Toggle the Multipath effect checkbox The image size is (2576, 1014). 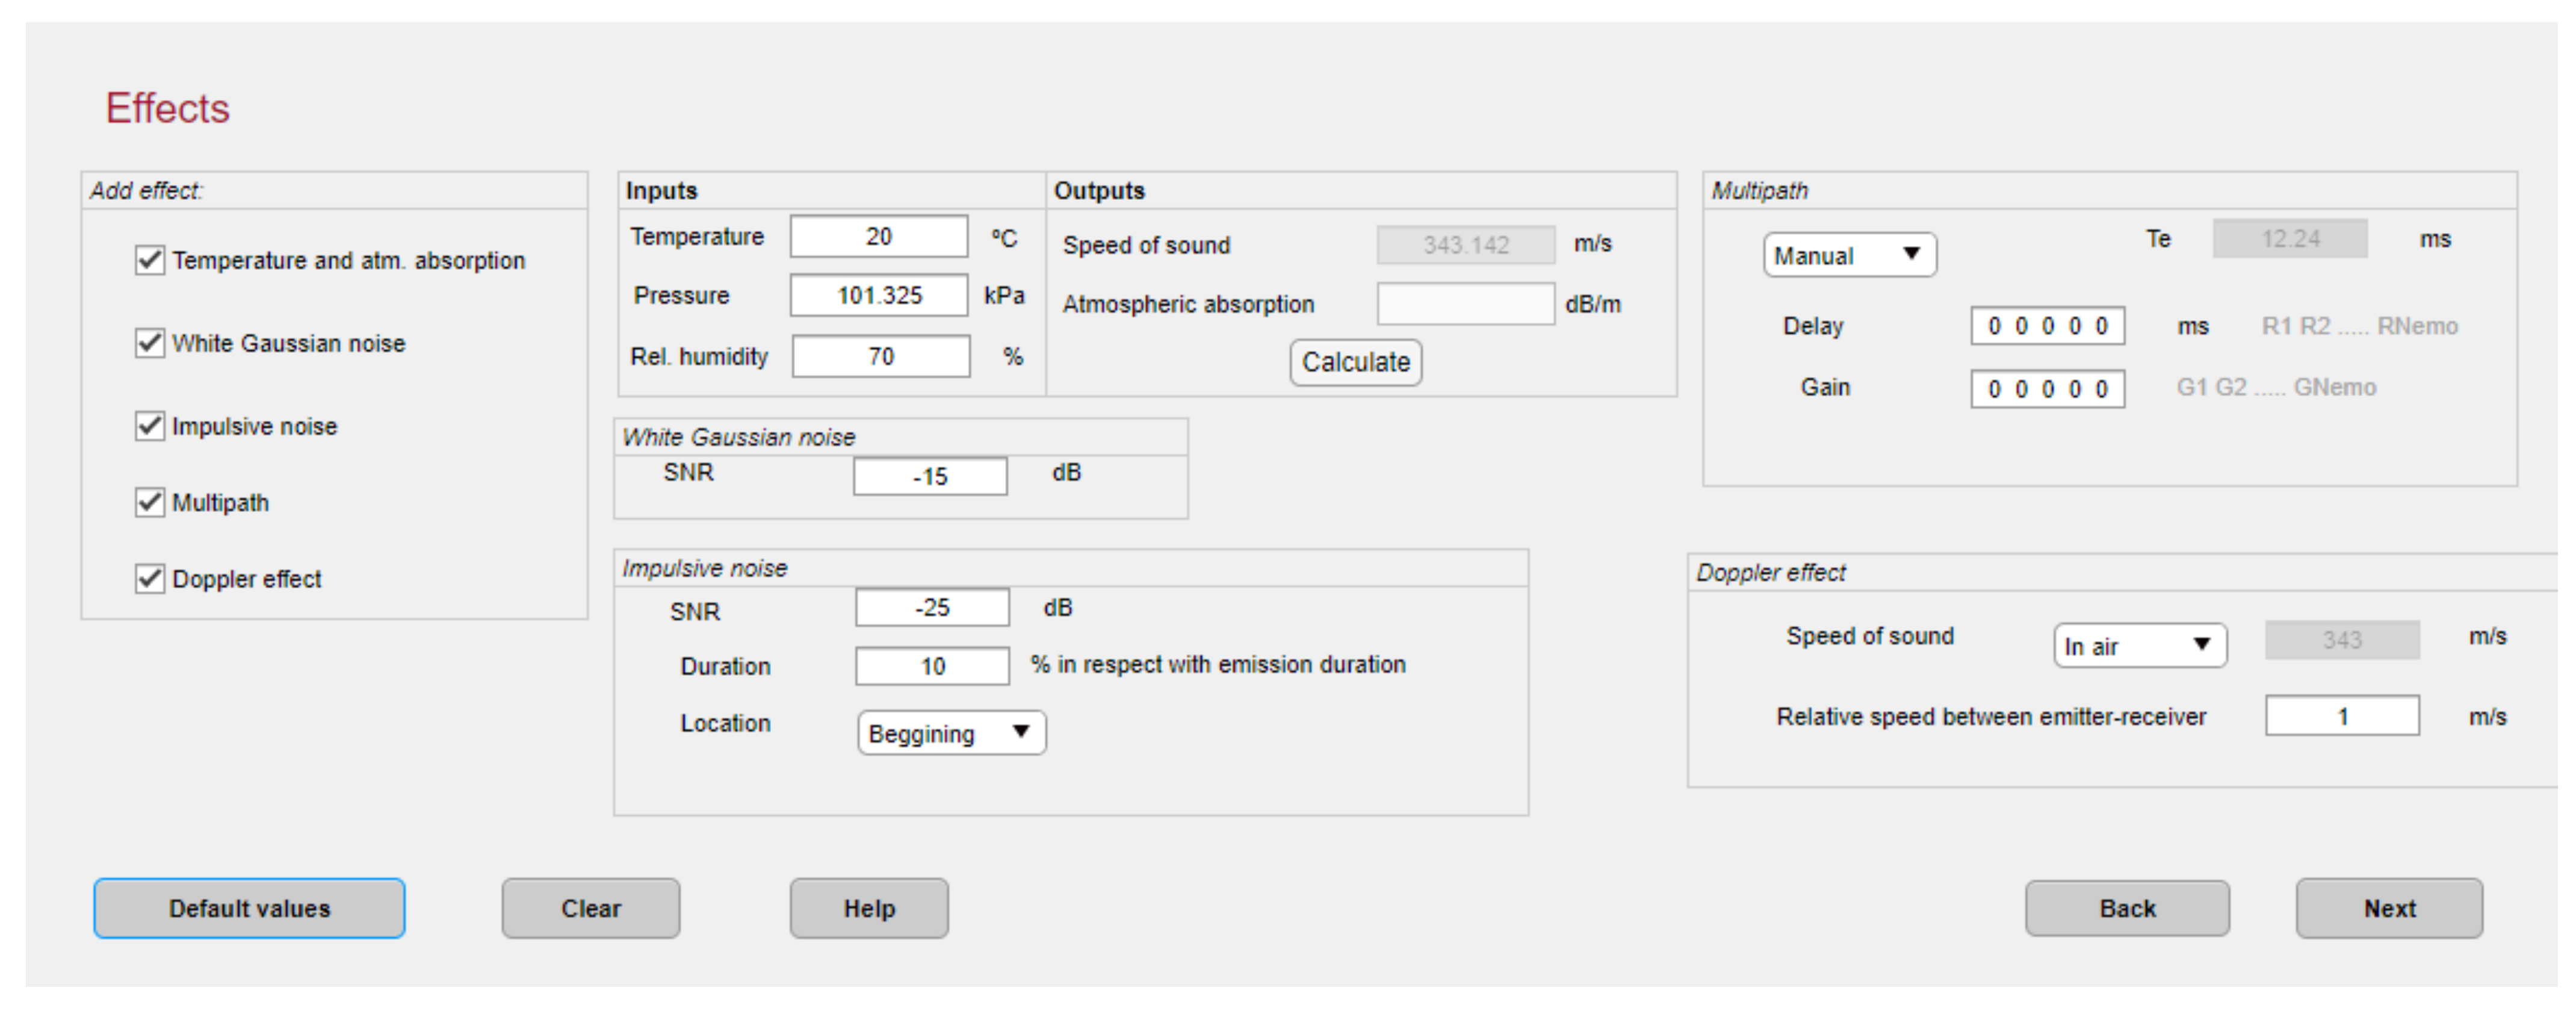(x=150, y=502)
